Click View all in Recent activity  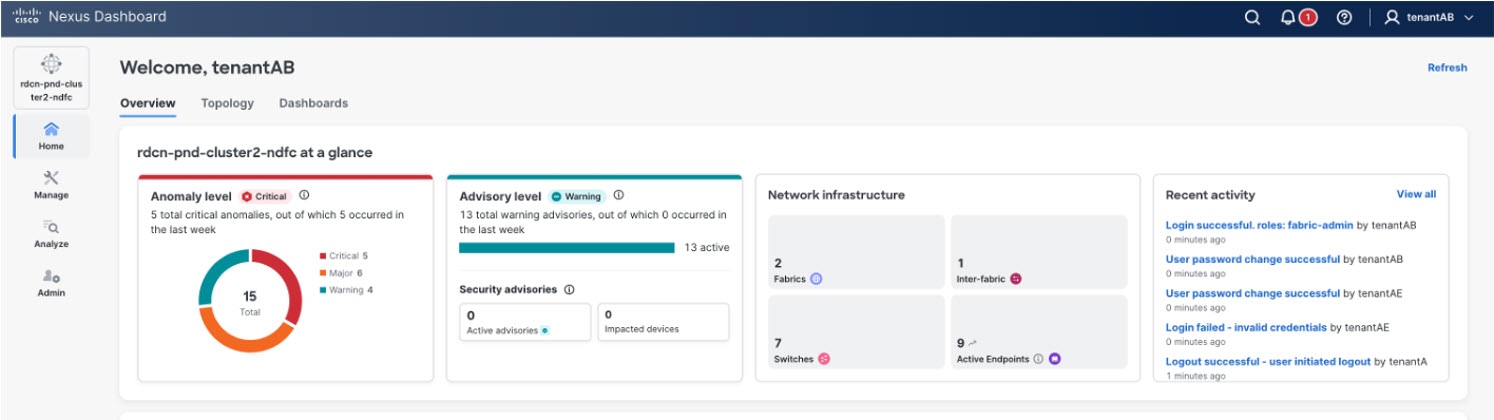pos(1416,194)
